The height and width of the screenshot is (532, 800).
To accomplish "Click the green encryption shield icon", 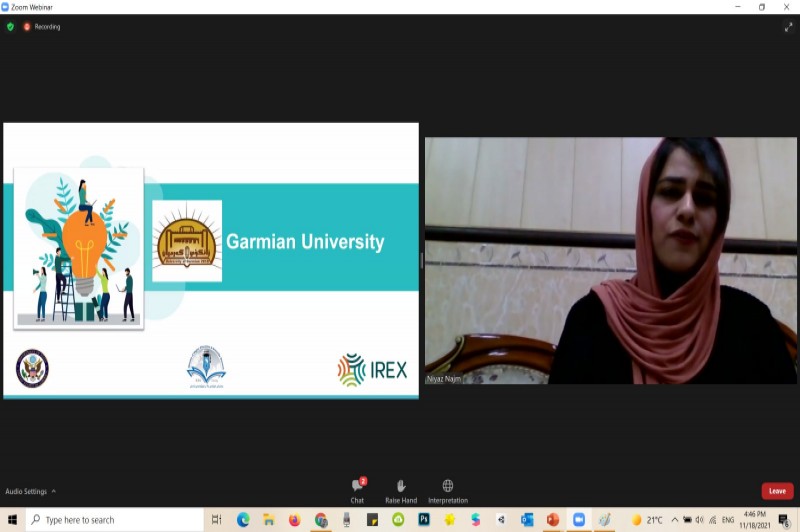I will [x=11, y=27].
